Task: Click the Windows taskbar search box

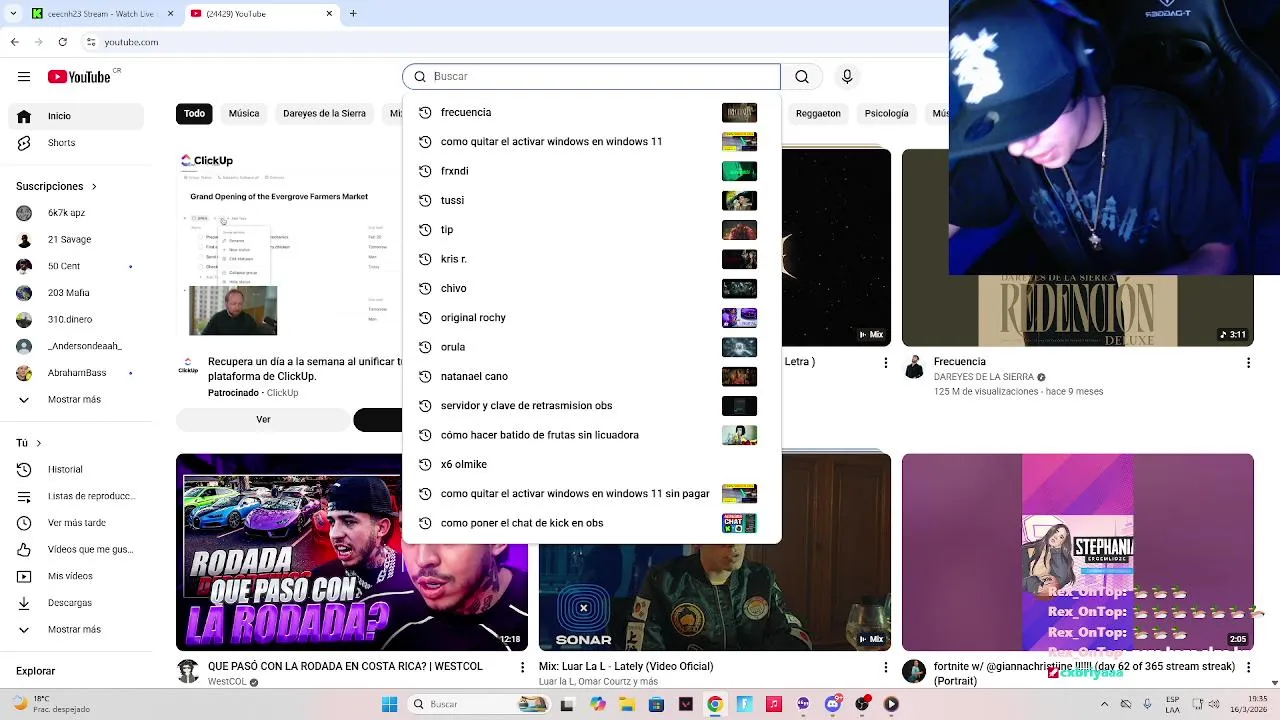Action: pyautogui.click(x=480, y=704)
